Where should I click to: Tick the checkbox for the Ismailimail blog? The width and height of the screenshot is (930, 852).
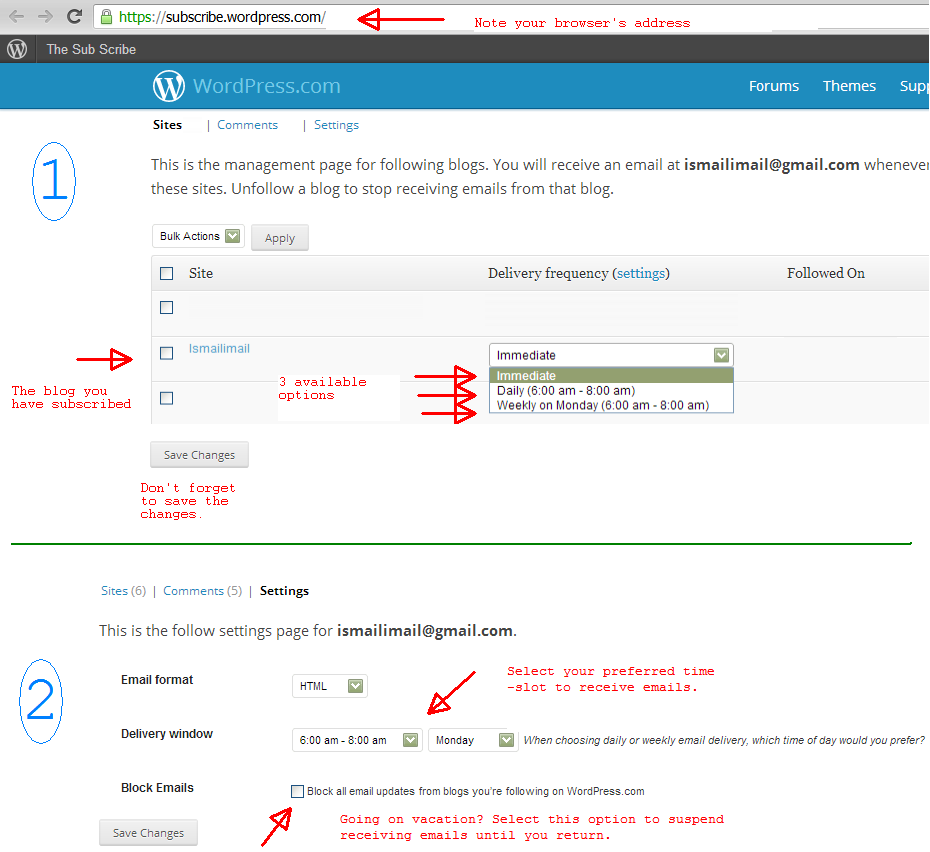point(167,353)
